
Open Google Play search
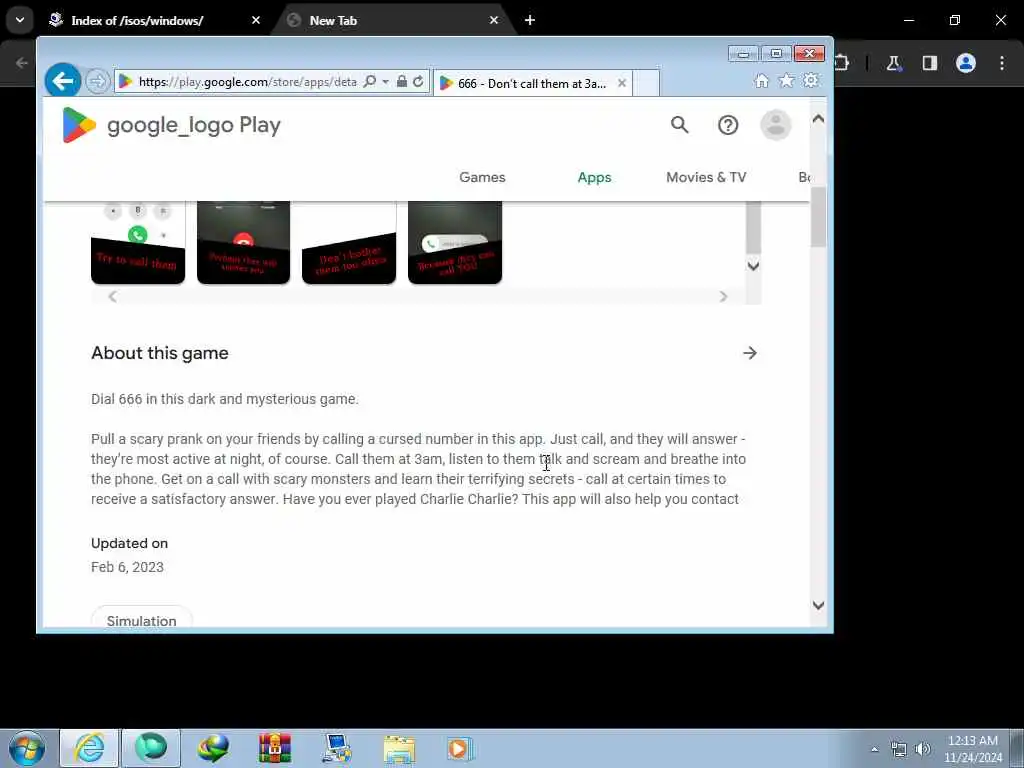679,124
